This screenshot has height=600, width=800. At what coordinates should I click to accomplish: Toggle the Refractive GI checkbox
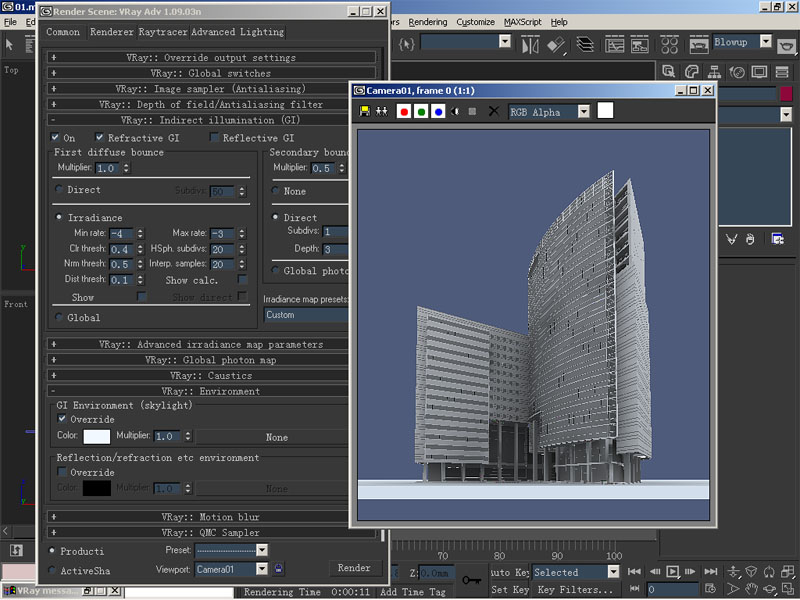[99, 137]
